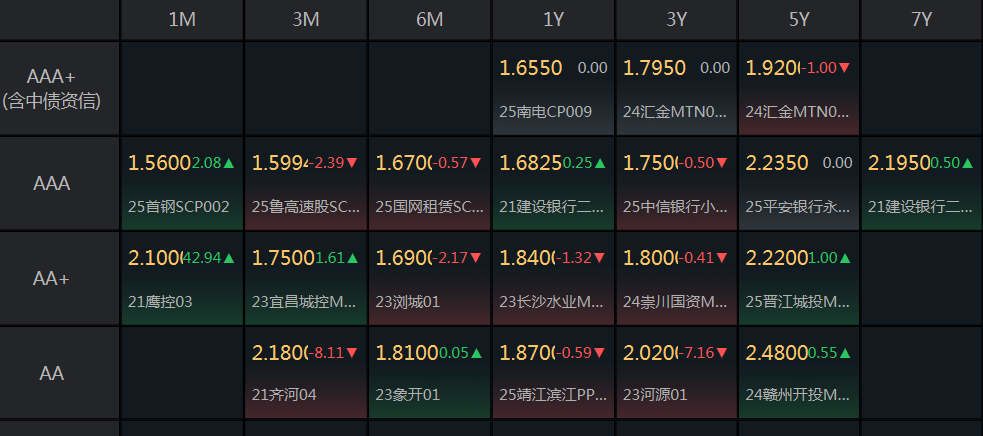Click the green up arrow beside 1.61

[x=352, y=258]
